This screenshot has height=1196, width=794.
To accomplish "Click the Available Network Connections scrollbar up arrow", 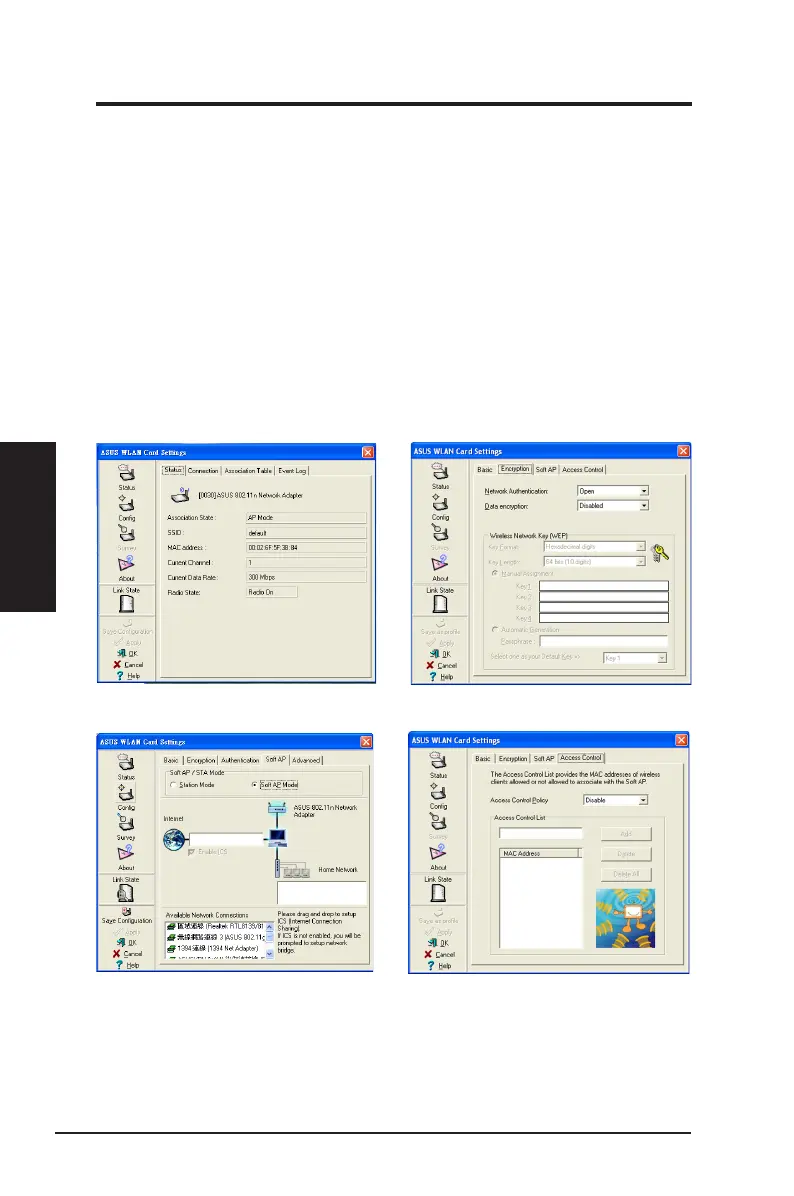I will pyautogui.click(x=269, y=927).
